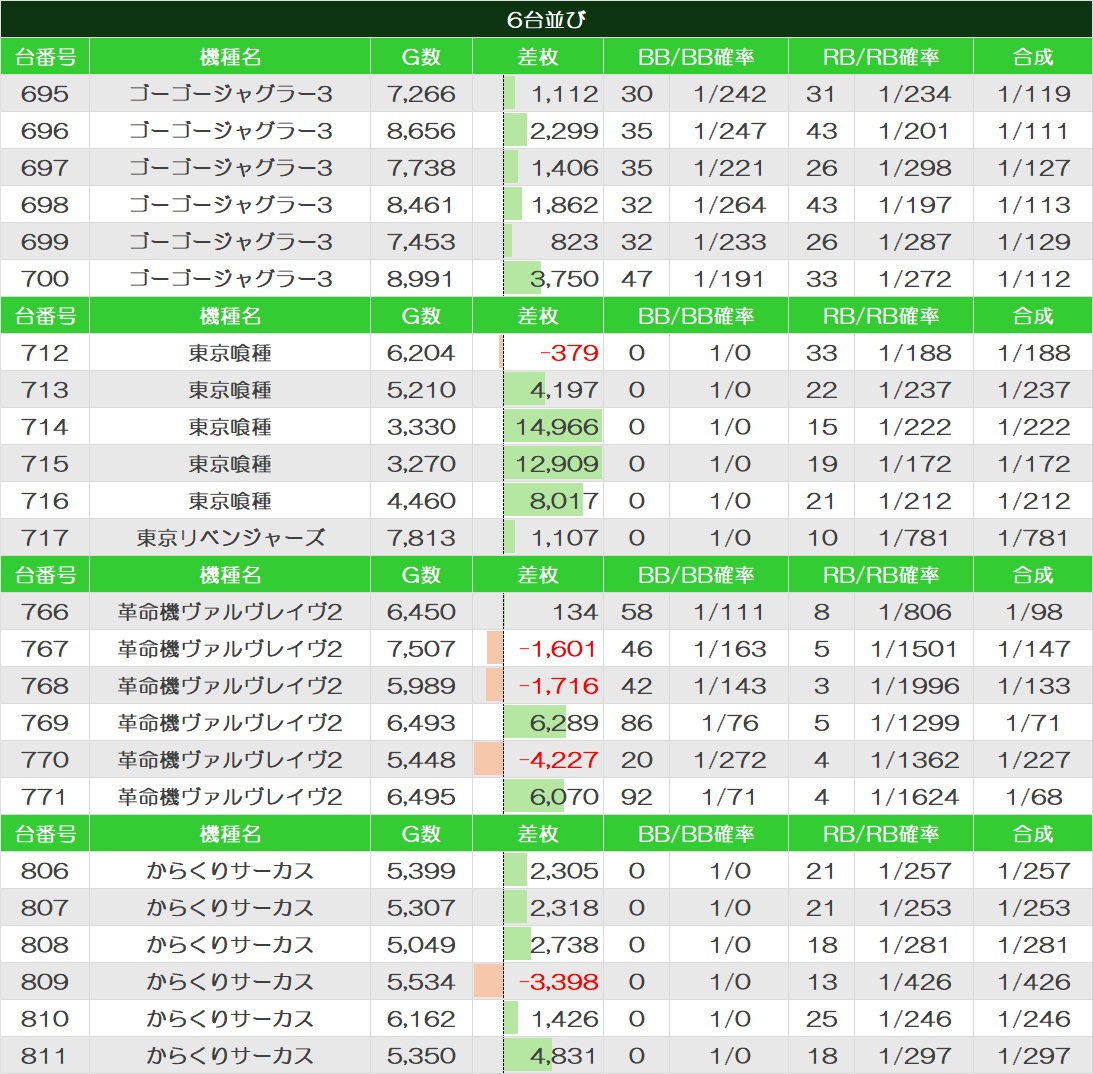This screenshot has width=1093, height=1074.
Task: Click machine number 806
Action: [45, 870]
